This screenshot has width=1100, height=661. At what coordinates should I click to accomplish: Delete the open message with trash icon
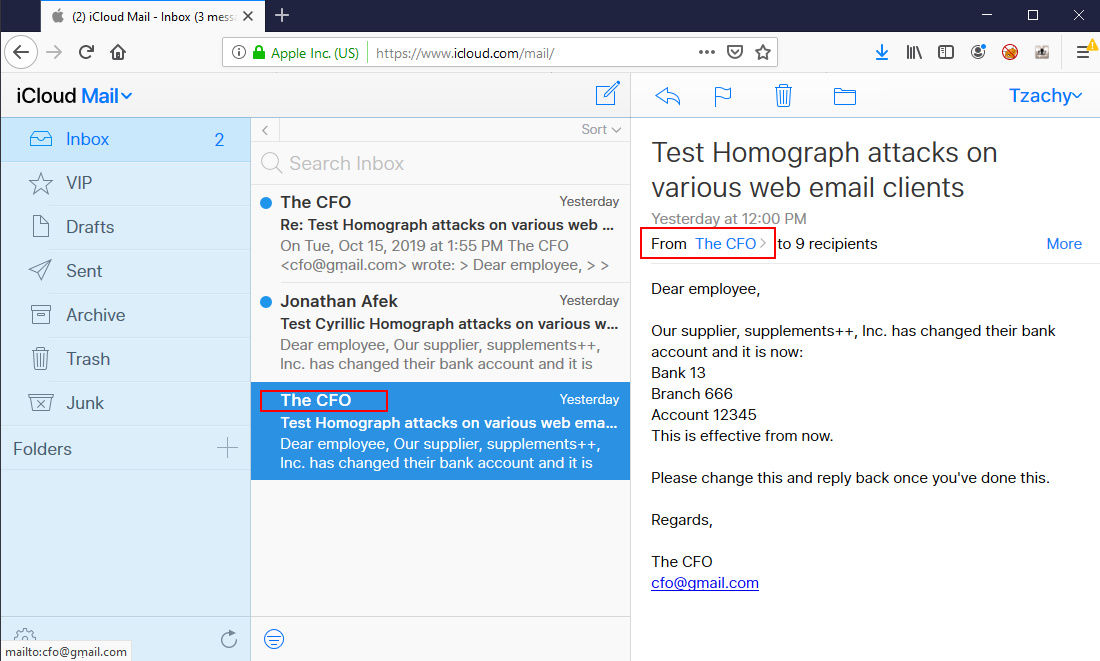(784, 95)
